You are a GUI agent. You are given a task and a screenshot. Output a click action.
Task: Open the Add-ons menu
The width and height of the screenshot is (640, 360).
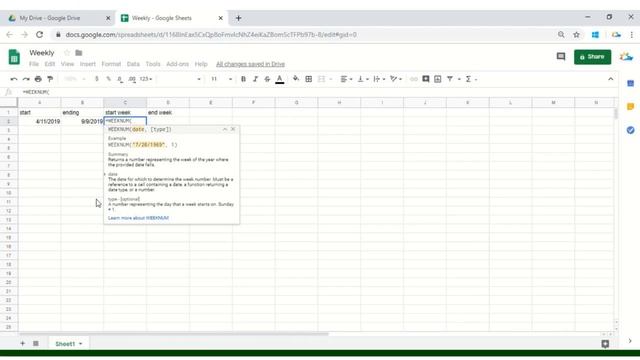(x=178, y=64)
